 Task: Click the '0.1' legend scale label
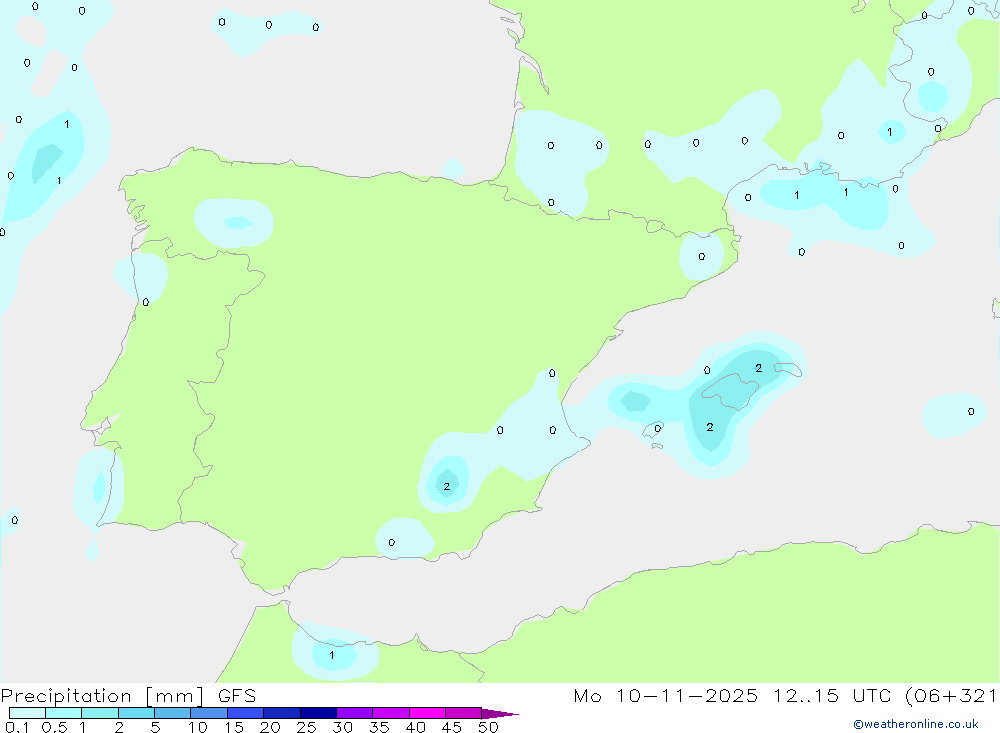pos(17,727)
